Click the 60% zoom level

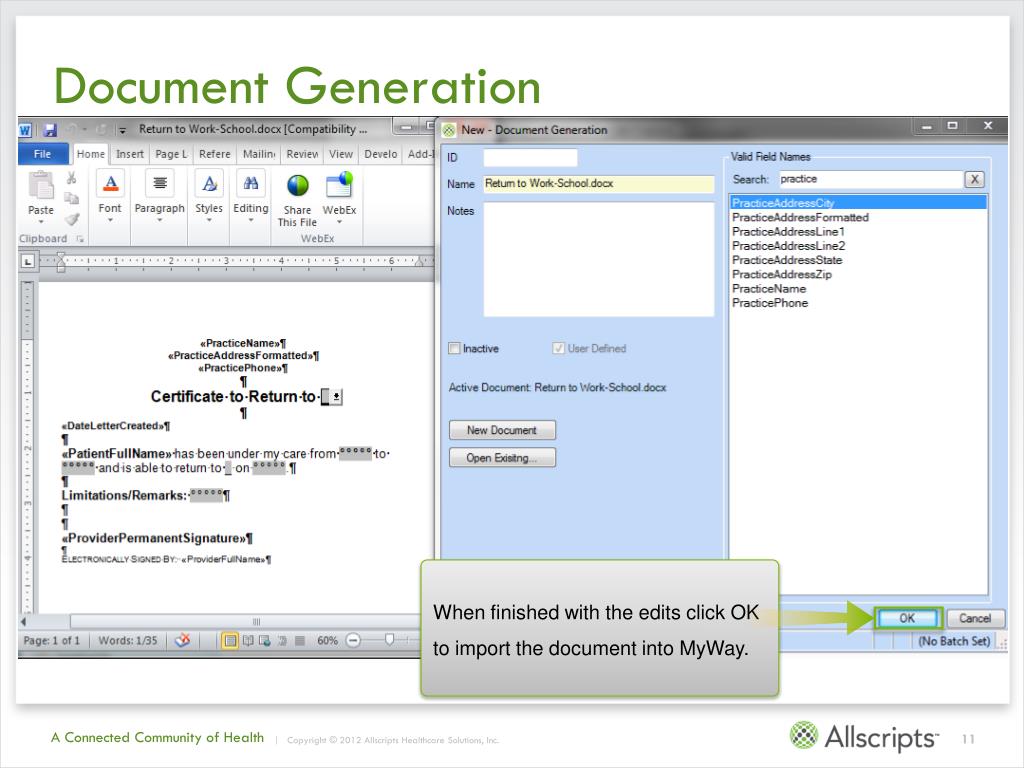coord(327,641)
